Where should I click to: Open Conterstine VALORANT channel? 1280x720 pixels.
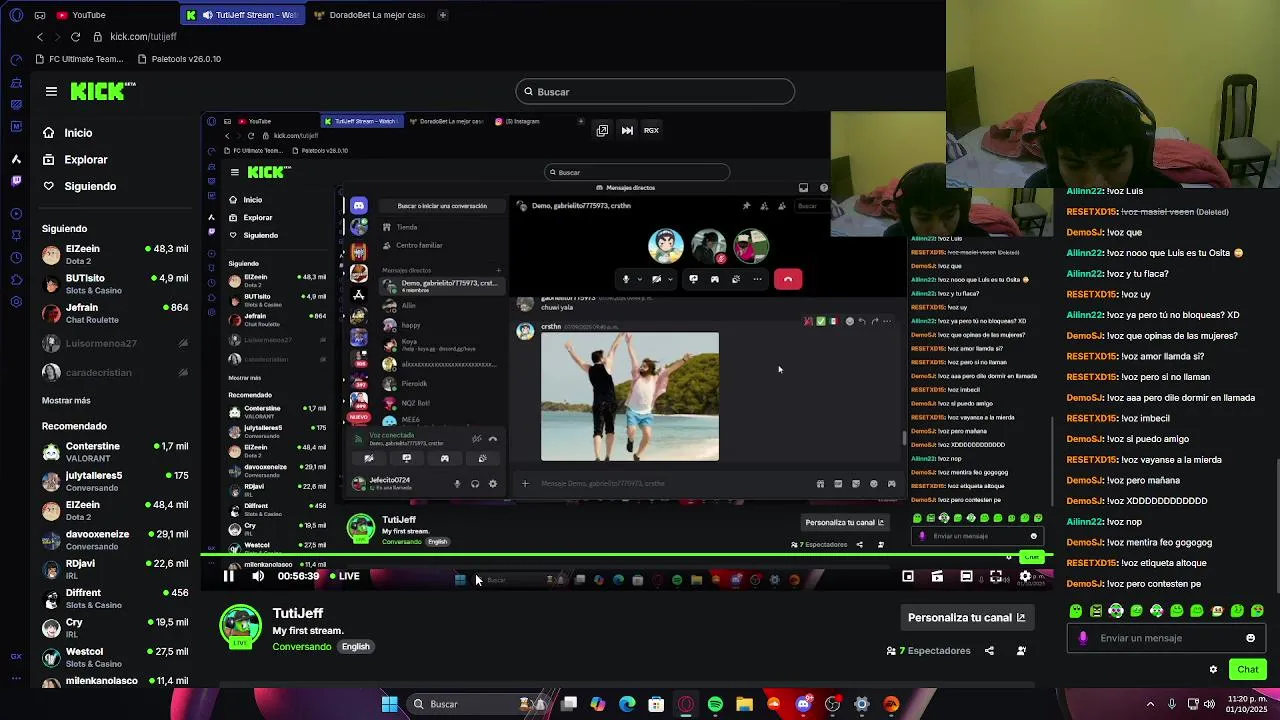coord(115,452)
